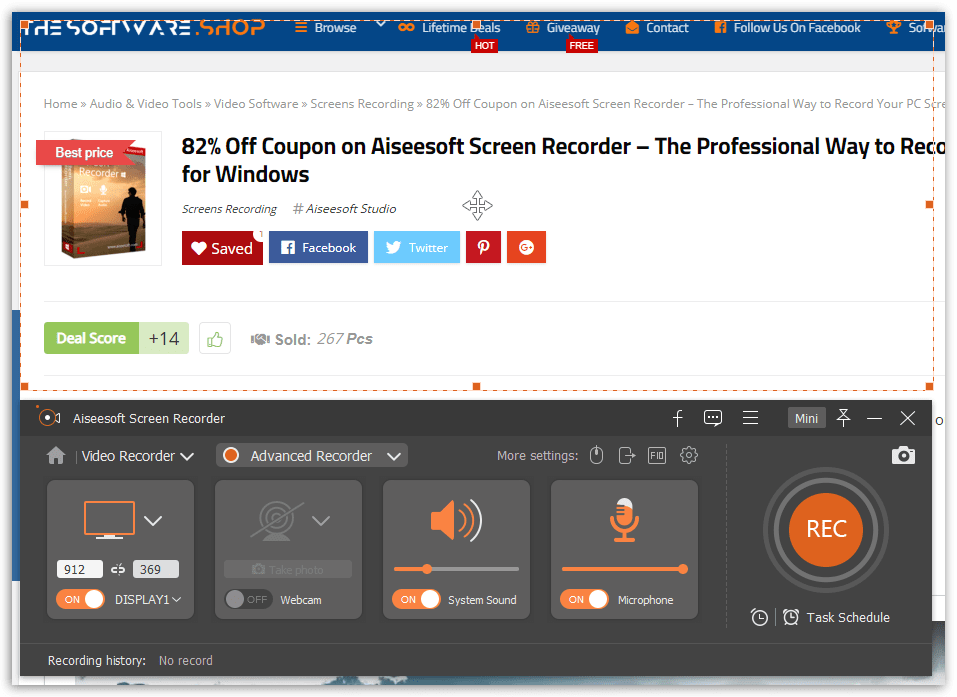Open the Browse menu
The height and width of the screenshot is (697, 957).
pos(326,27)
